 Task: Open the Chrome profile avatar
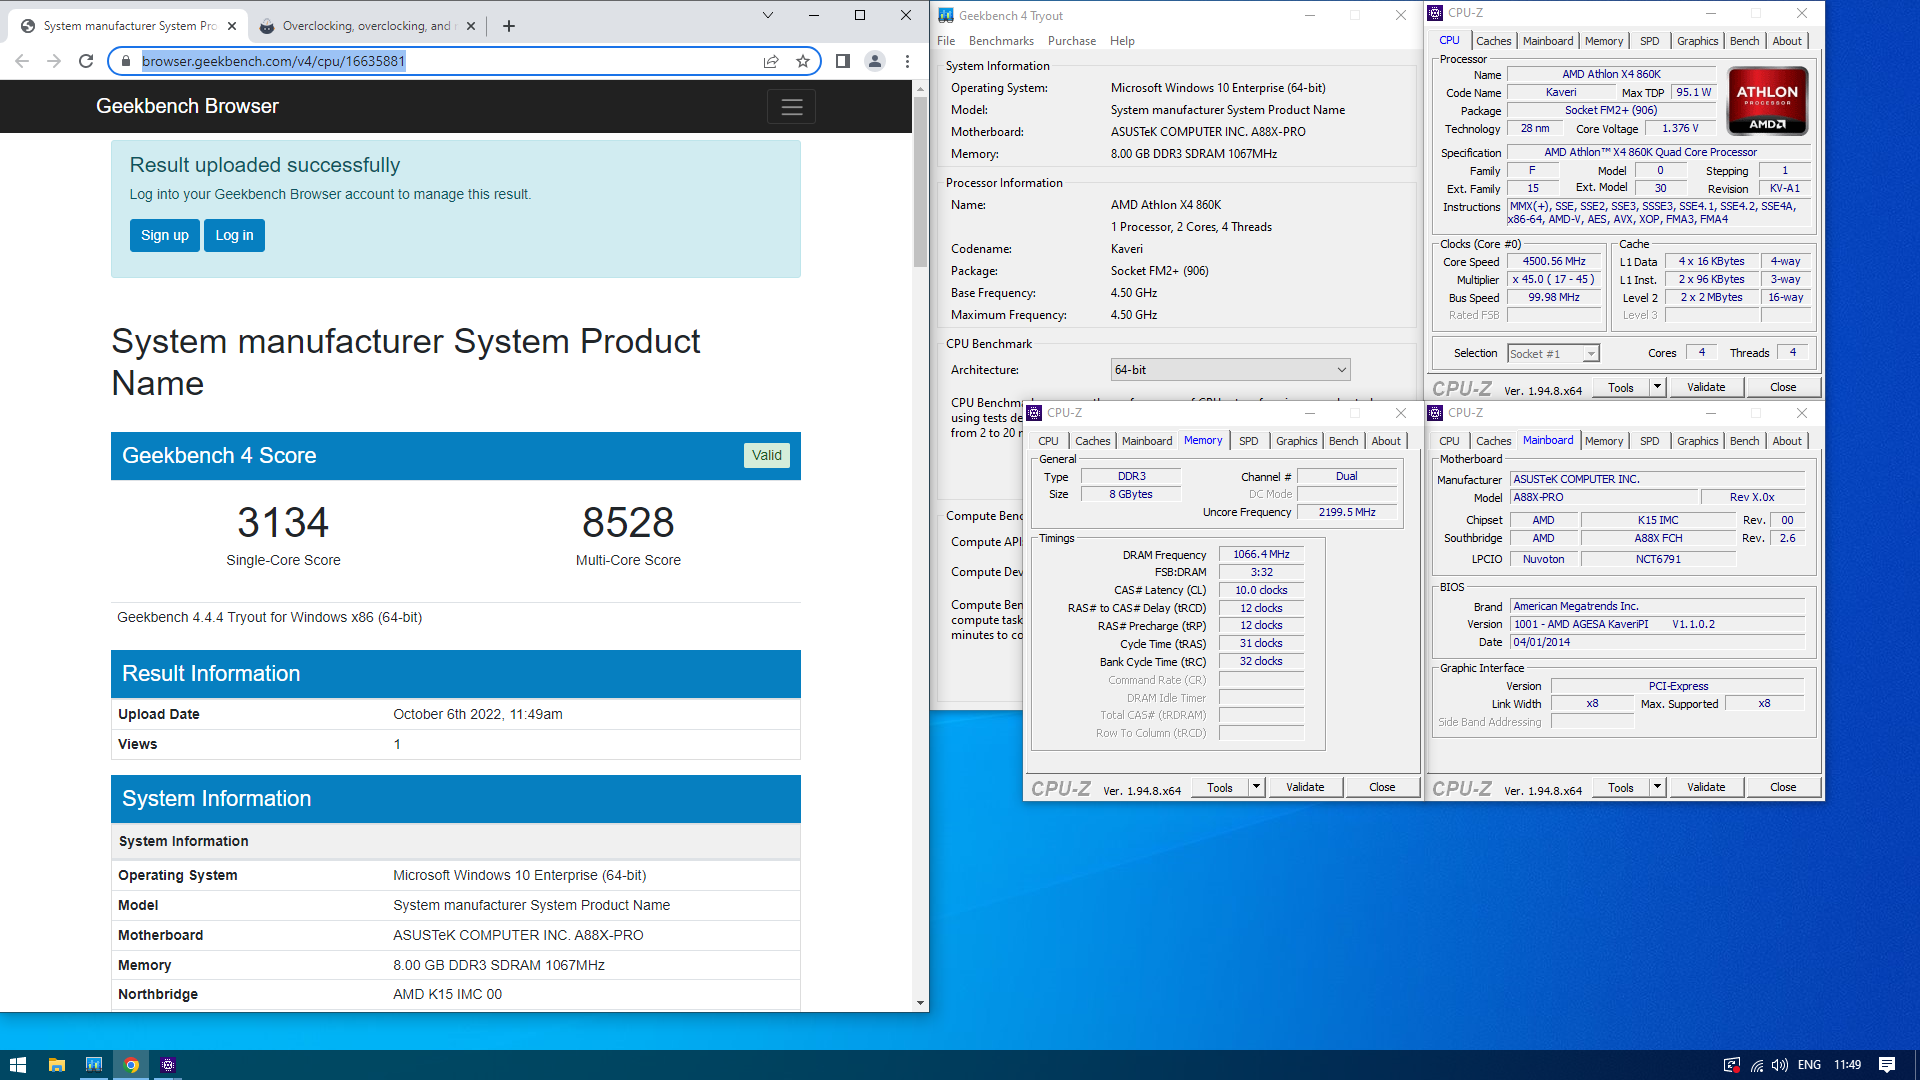(875, 61)
